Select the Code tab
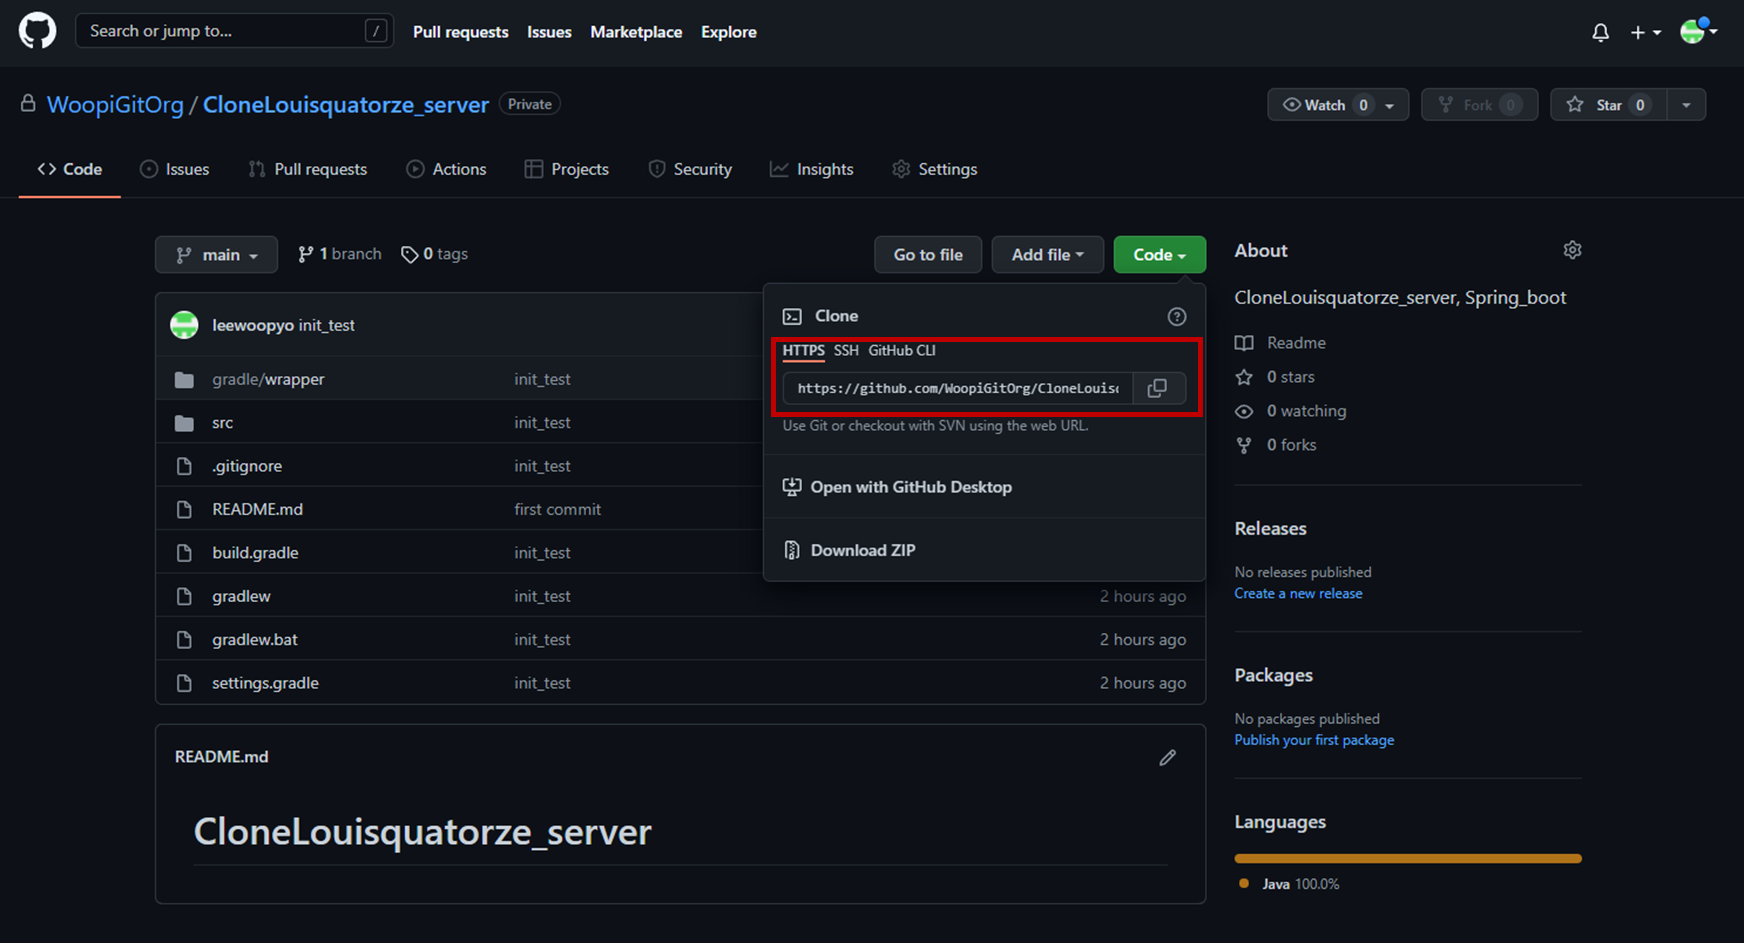 (x=70, y=169)
